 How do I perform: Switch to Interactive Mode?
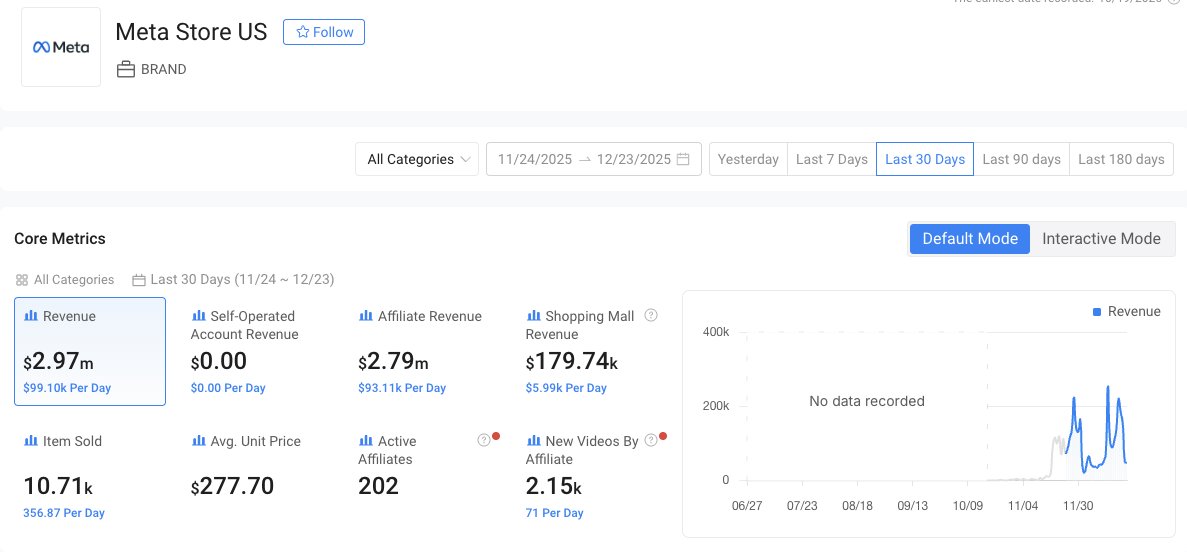click(1101, 239)
